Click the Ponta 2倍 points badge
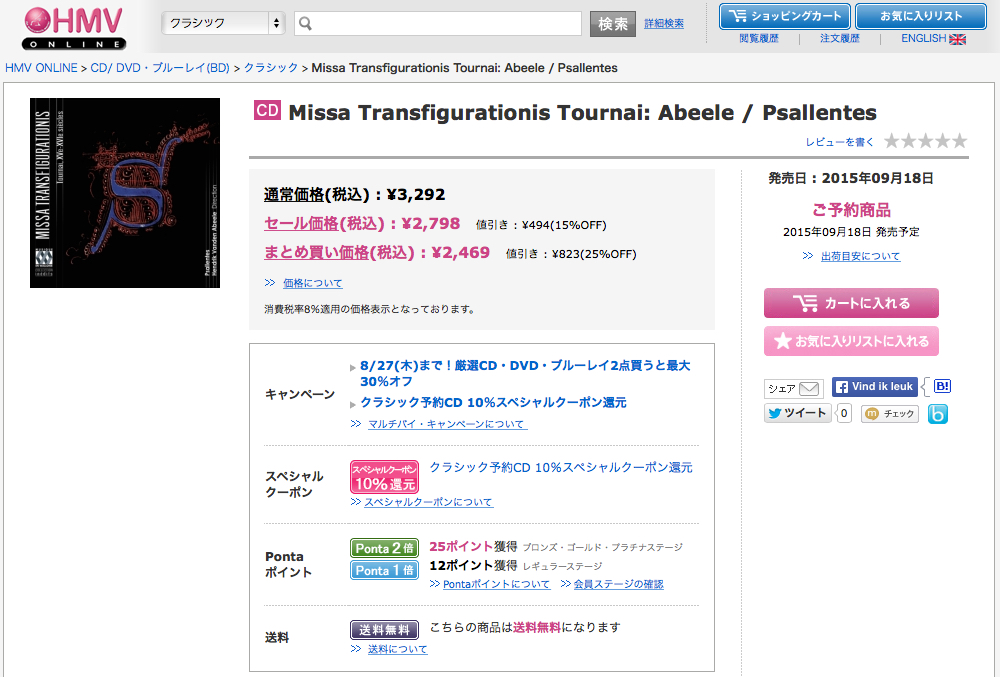1000x677 pixels. 384,548
